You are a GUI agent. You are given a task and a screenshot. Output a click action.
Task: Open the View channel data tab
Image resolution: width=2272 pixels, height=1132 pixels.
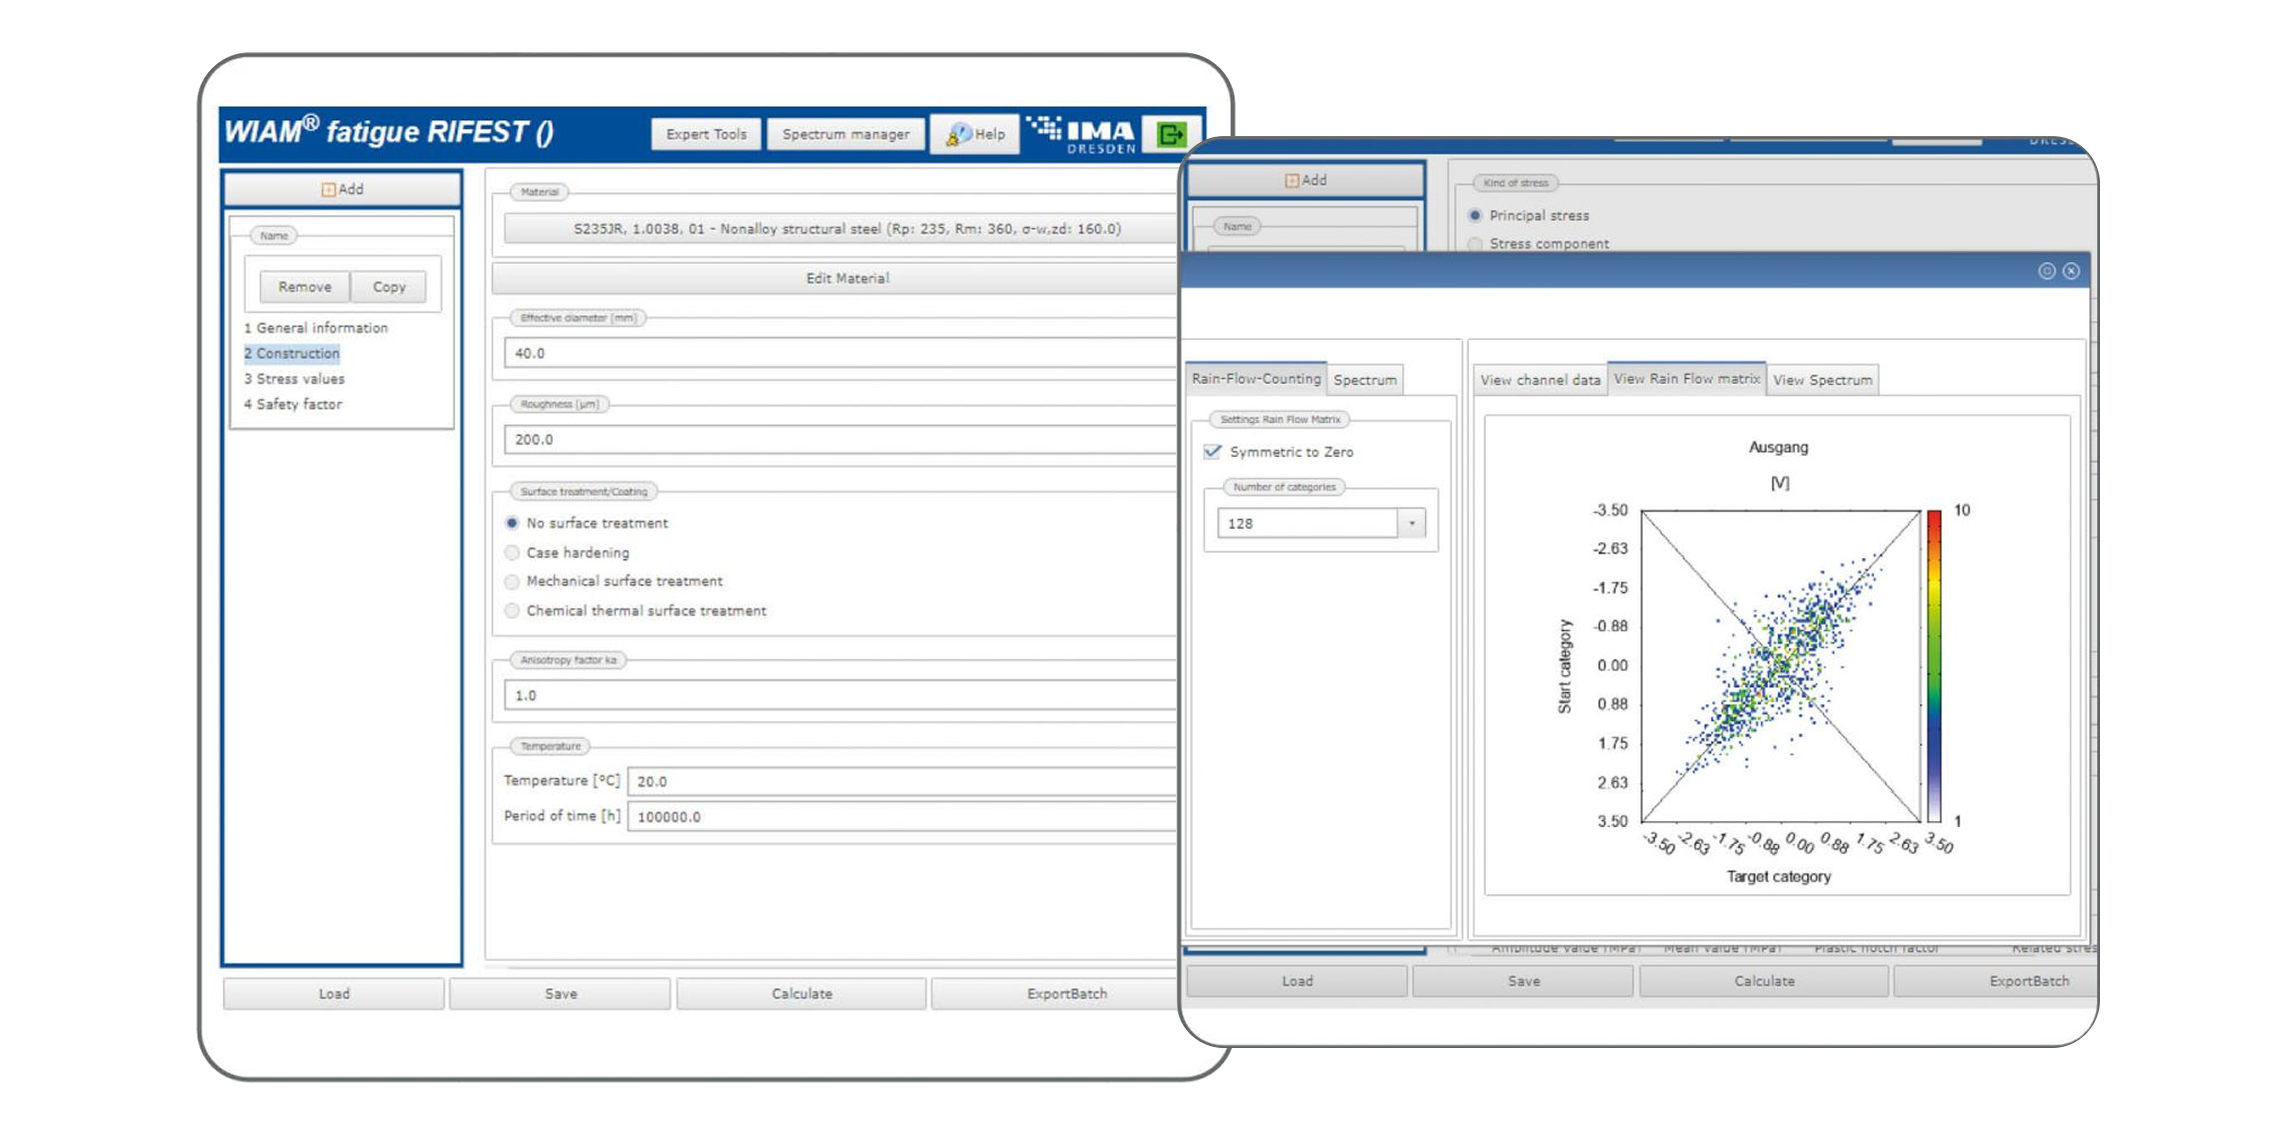click(x=1540, y=380)
